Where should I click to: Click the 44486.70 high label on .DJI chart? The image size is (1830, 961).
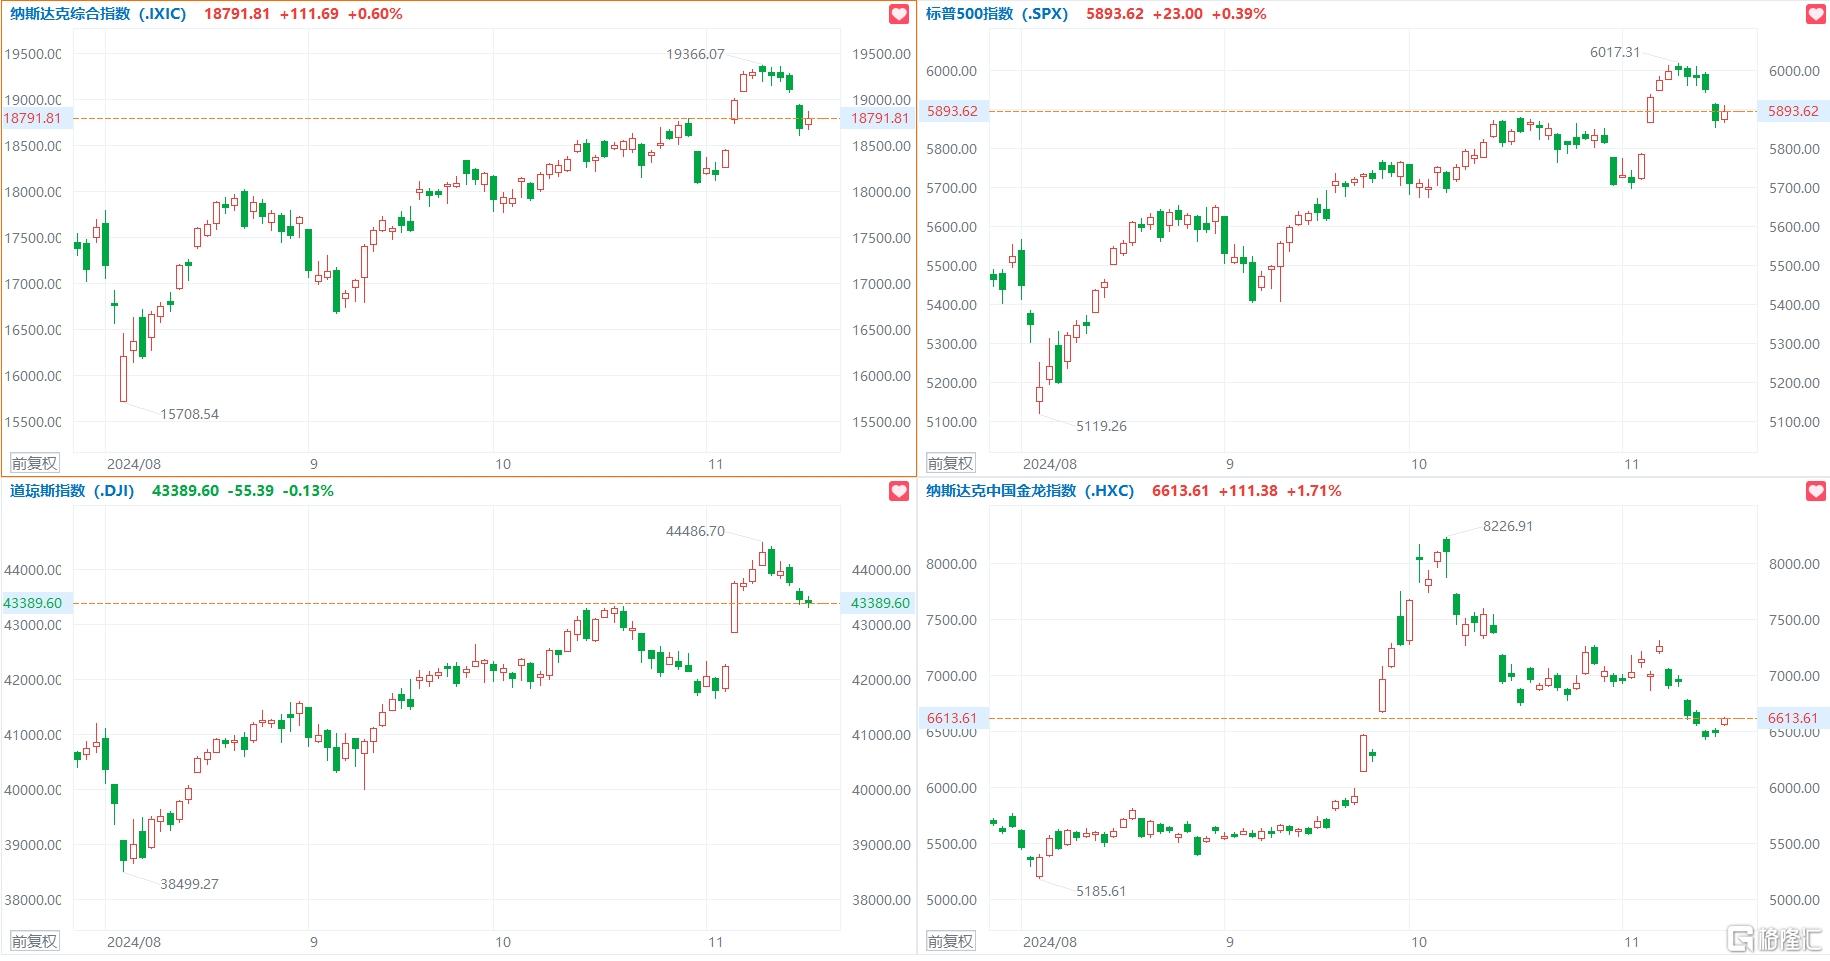pos(695,531)
